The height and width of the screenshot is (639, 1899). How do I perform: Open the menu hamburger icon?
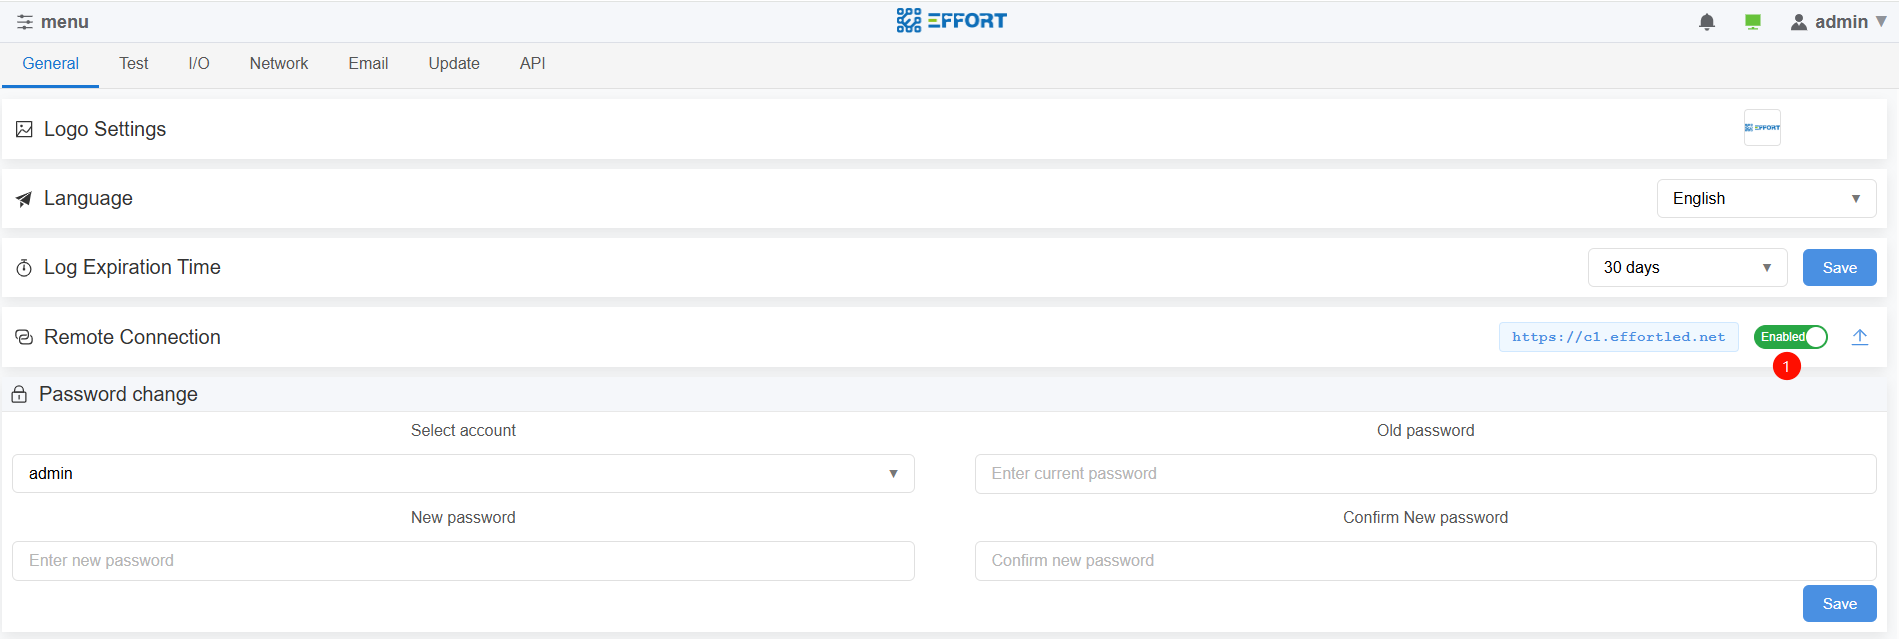point(25,22)
